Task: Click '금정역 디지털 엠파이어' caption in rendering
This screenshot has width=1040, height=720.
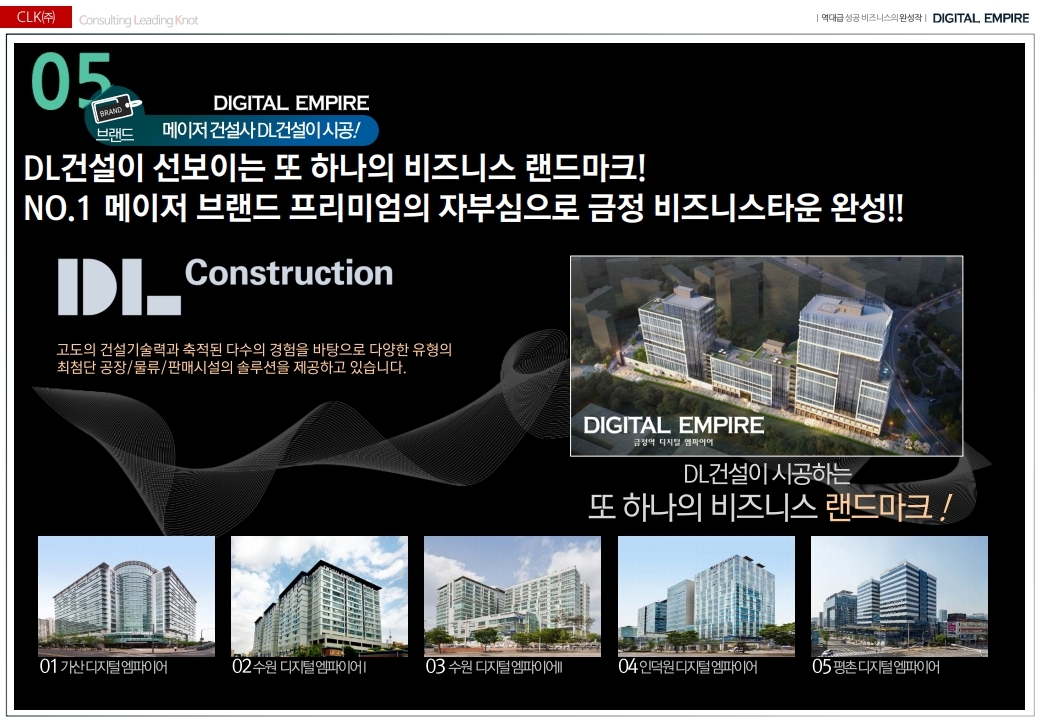Action: click(x=673, y=442)
